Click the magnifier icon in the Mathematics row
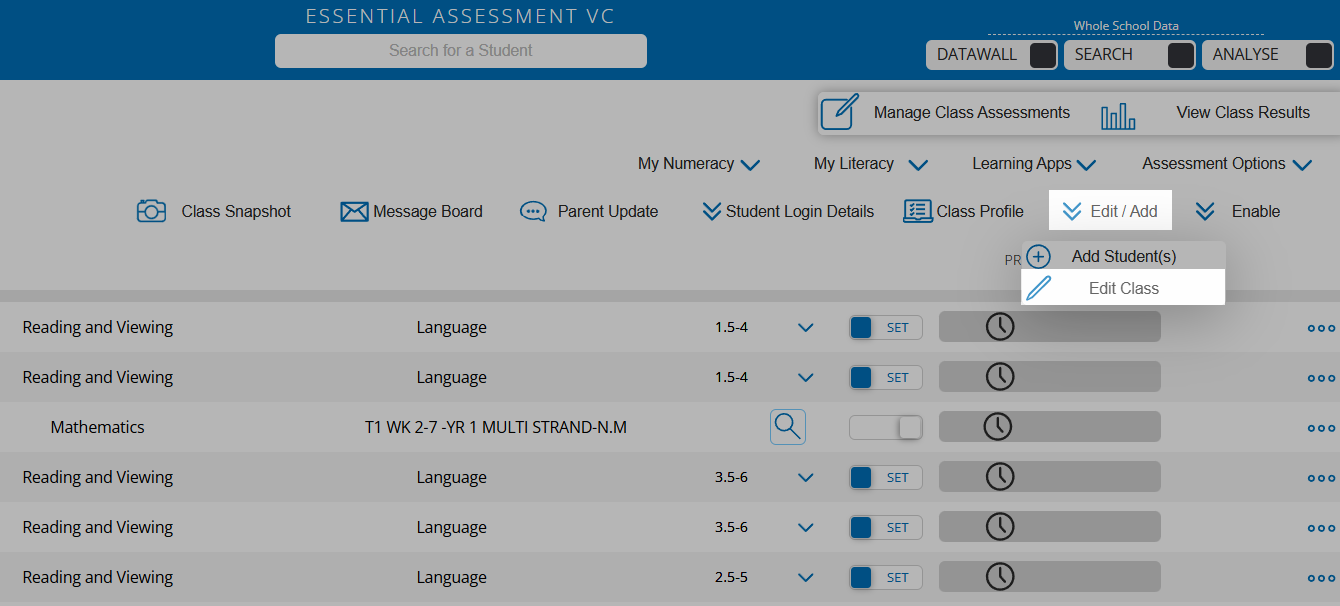1340x606 pixels. click(x=788, y=427)
